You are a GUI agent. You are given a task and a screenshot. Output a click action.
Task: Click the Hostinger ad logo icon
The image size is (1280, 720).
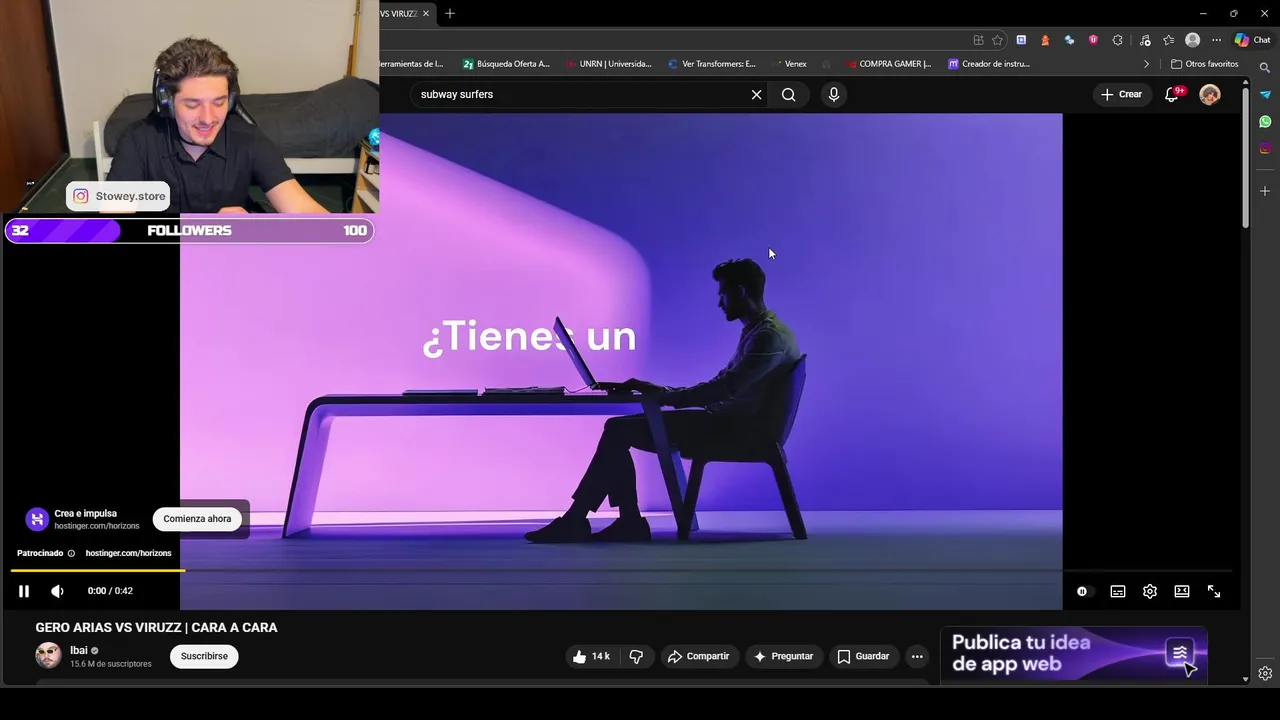[37, 519]
